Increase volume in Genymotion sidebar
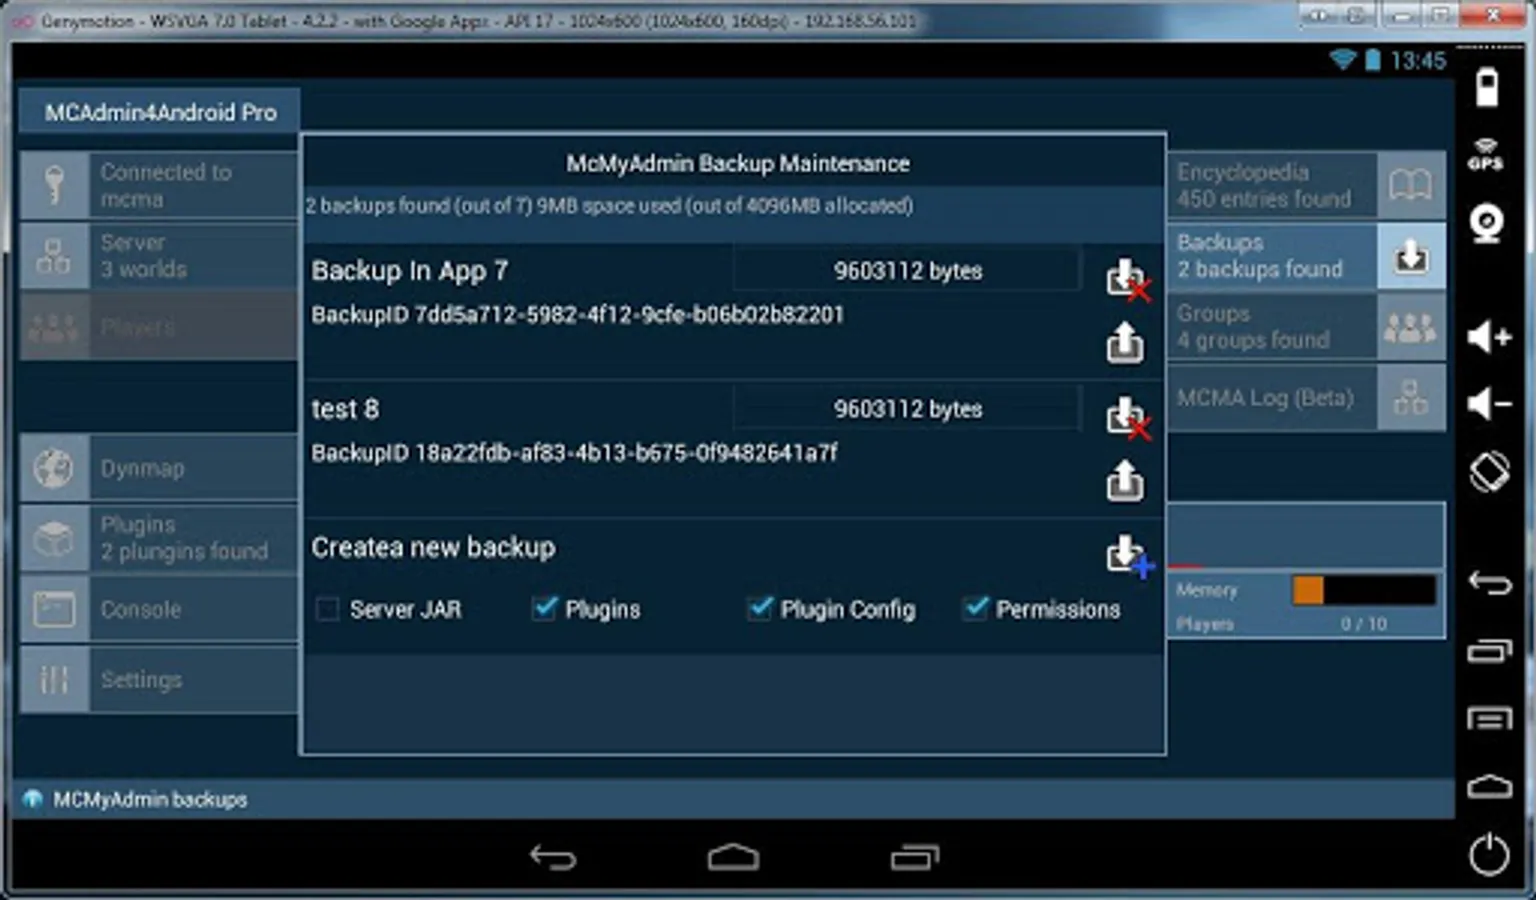Image resolution: width=1536 pixels, height=900 pixels. pos(1489,336)
